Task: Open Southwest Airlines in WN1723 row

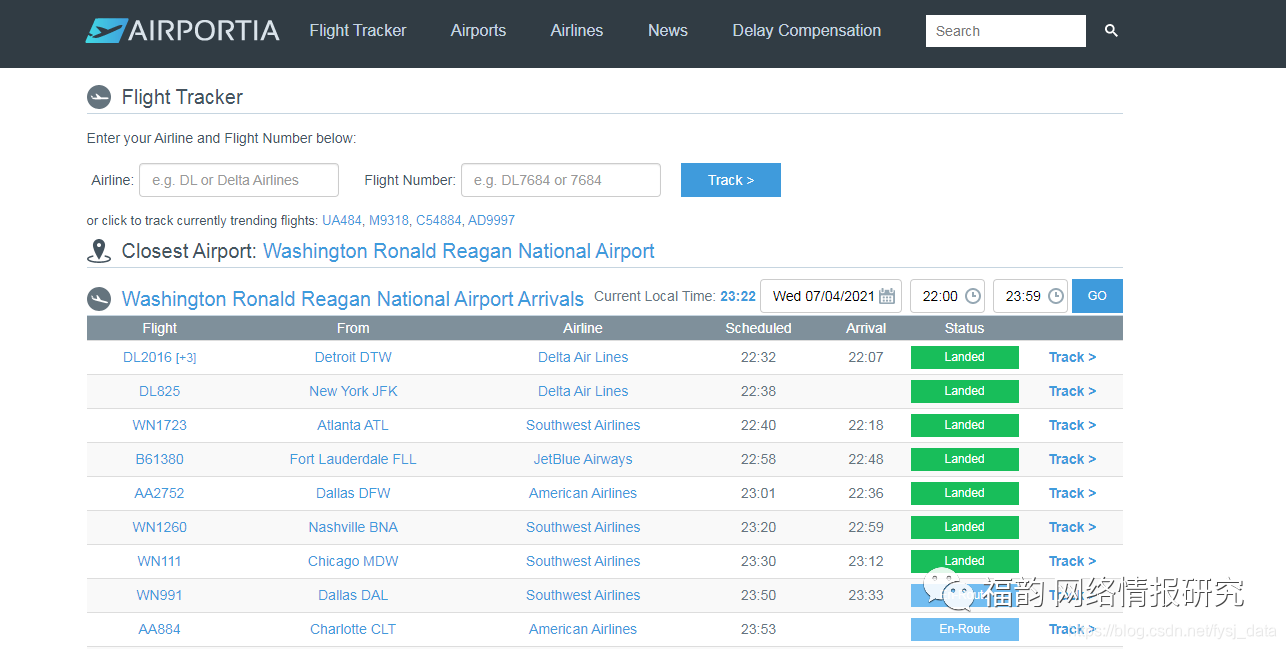Action: (583, 425)
